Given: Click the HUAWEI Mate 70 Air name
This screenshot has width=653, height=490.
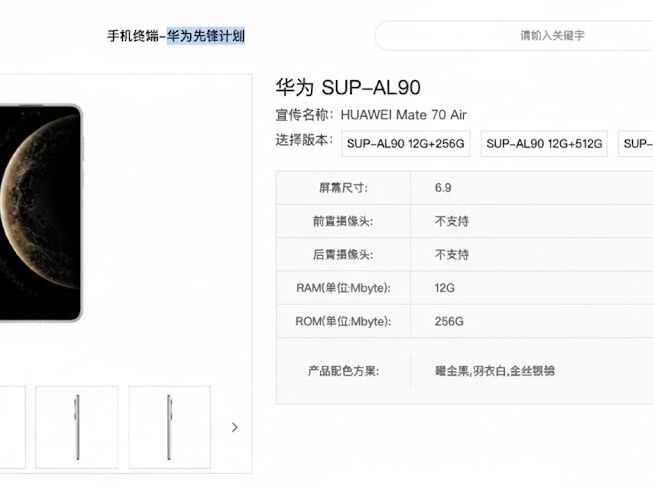Looking at the screenshot, I should pos(403,115).
